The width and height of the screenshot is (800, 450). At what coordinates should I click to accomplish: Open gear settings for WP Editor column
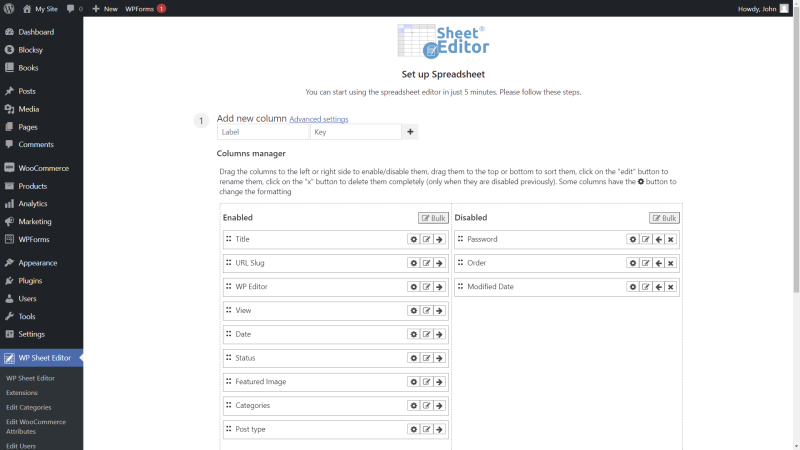414,287
